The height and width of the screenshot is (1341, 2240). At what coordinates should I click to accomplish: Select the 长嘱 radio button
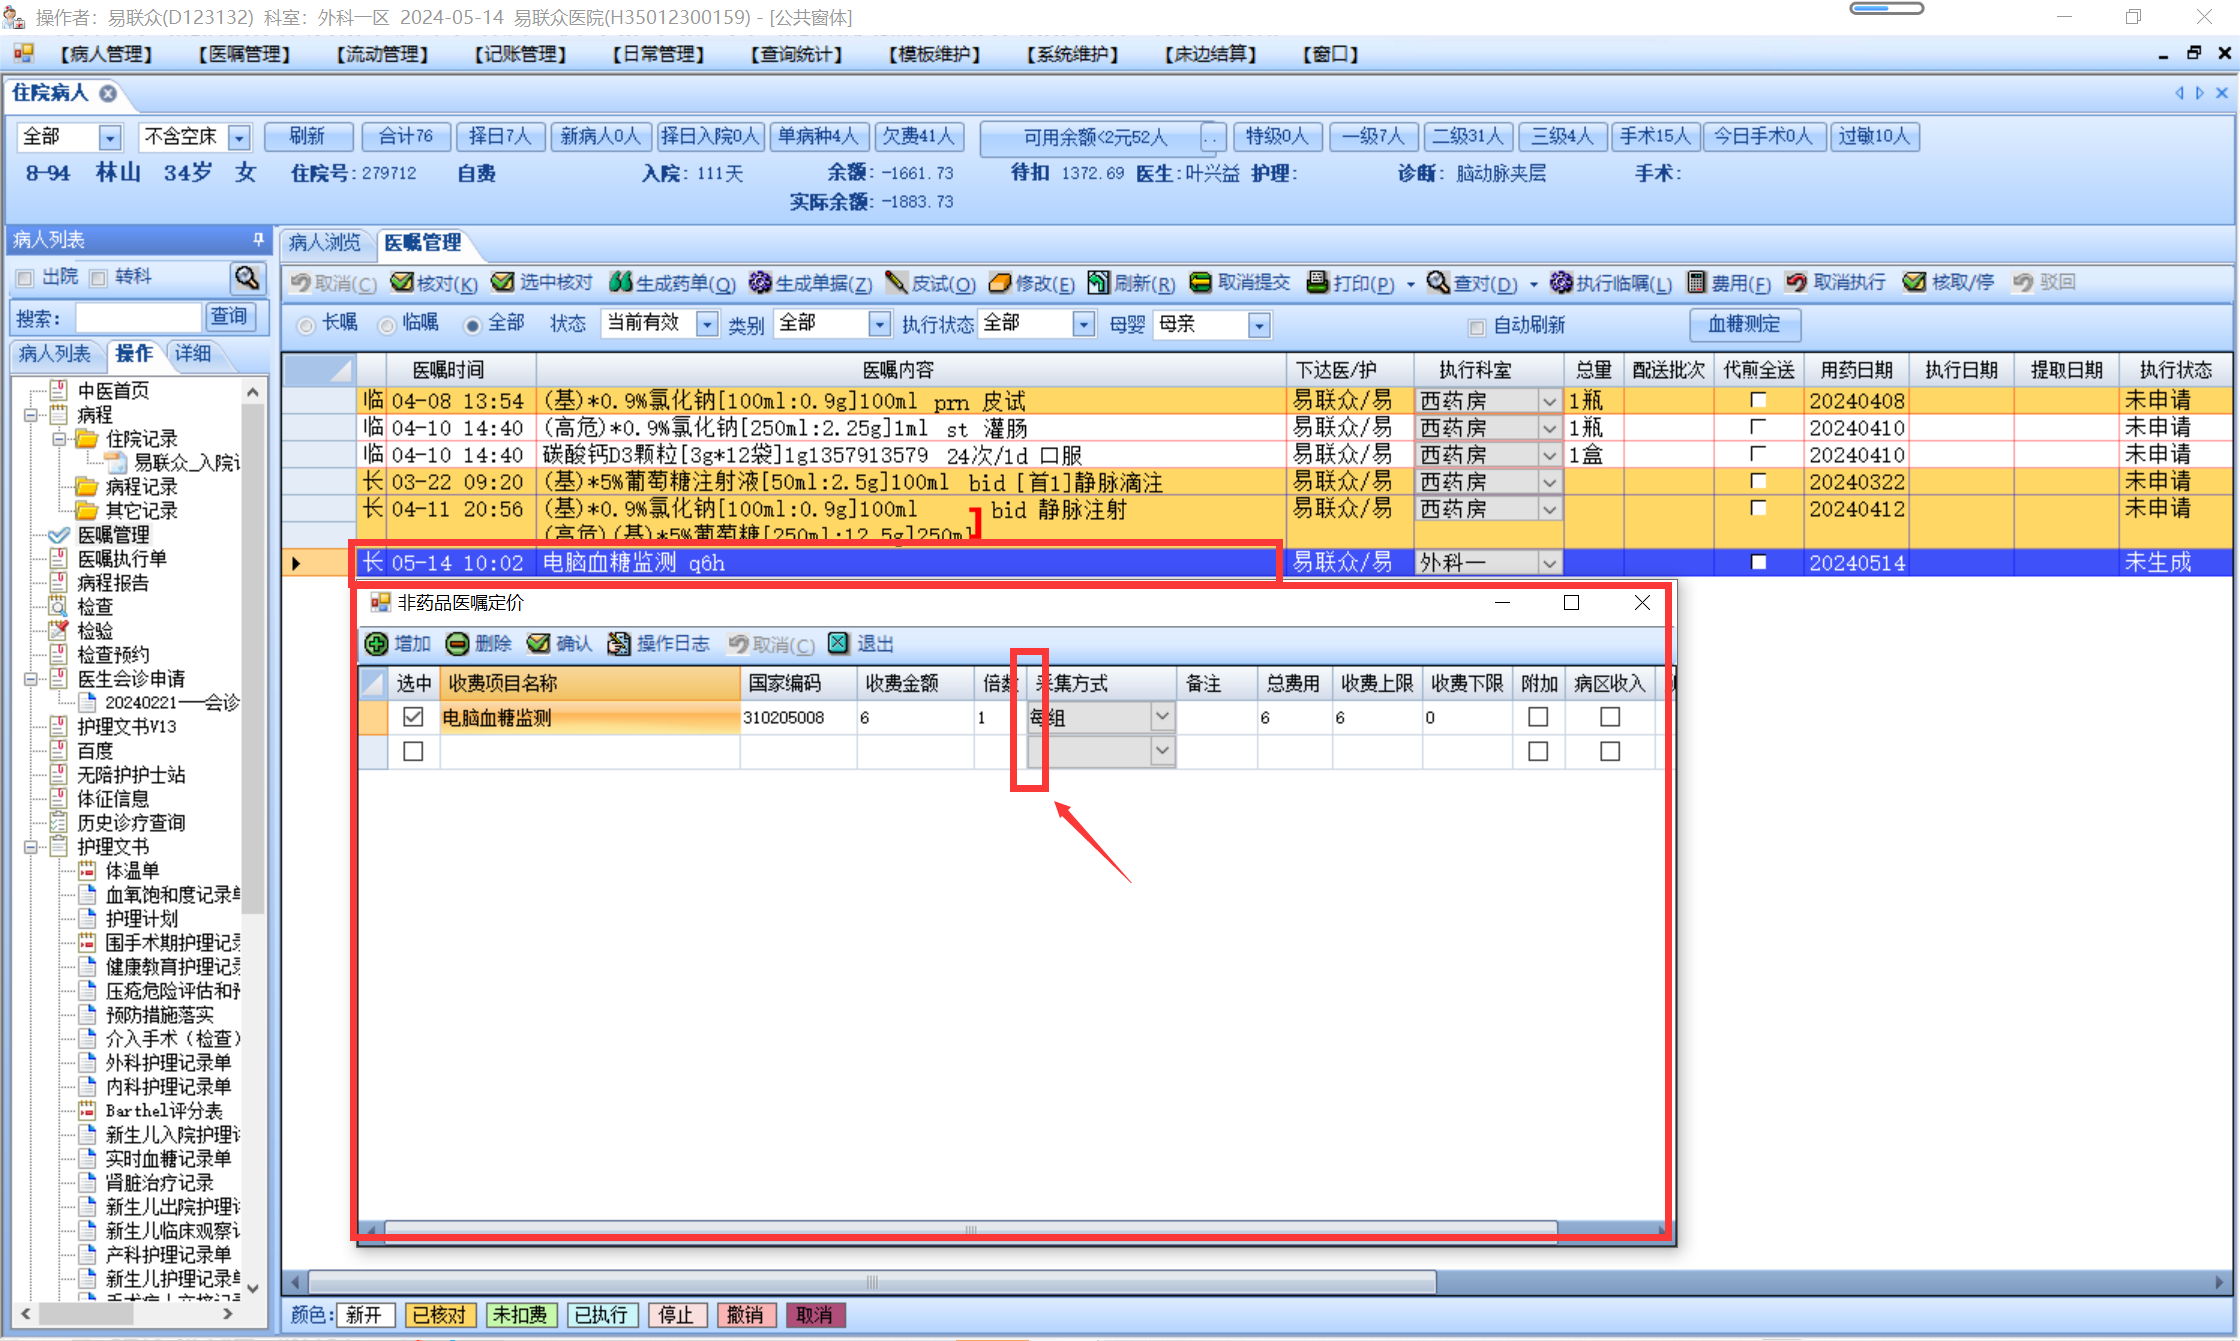[306, 325]
